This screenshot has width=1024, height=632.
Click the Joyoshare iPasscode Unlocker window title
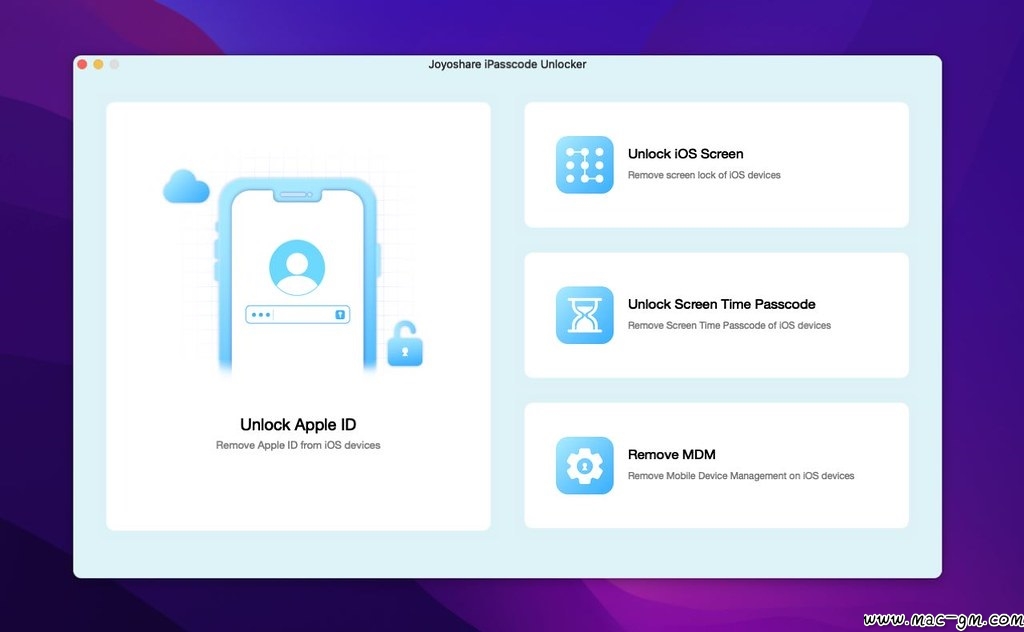(x=507, y=64)
